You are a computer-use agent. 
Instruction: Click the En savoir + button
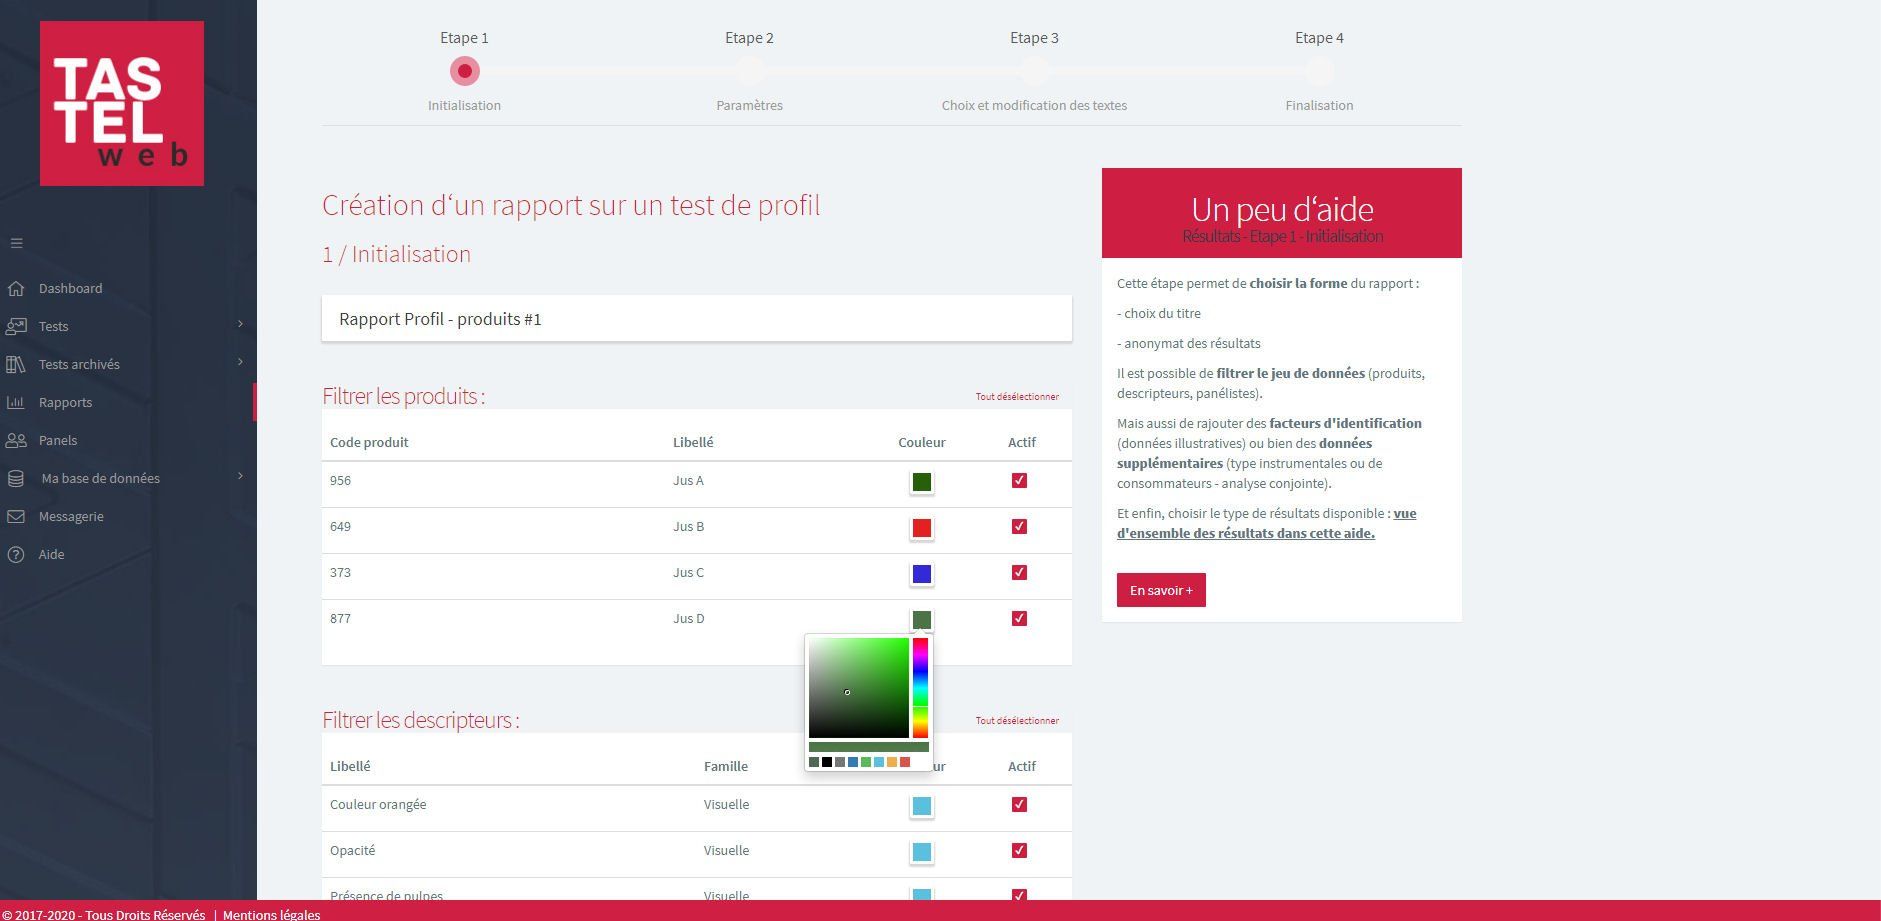[x=1160, y=590]
